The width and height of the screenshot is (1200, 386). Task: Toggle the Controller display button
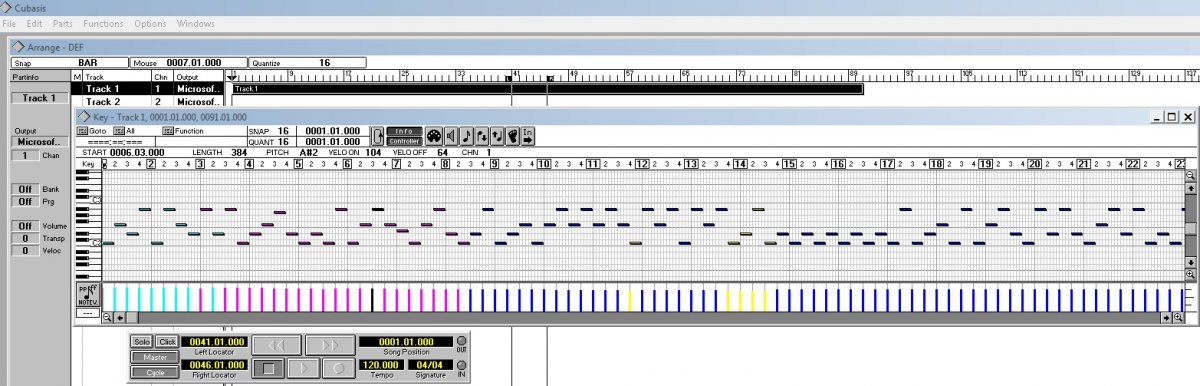point(404,141)
